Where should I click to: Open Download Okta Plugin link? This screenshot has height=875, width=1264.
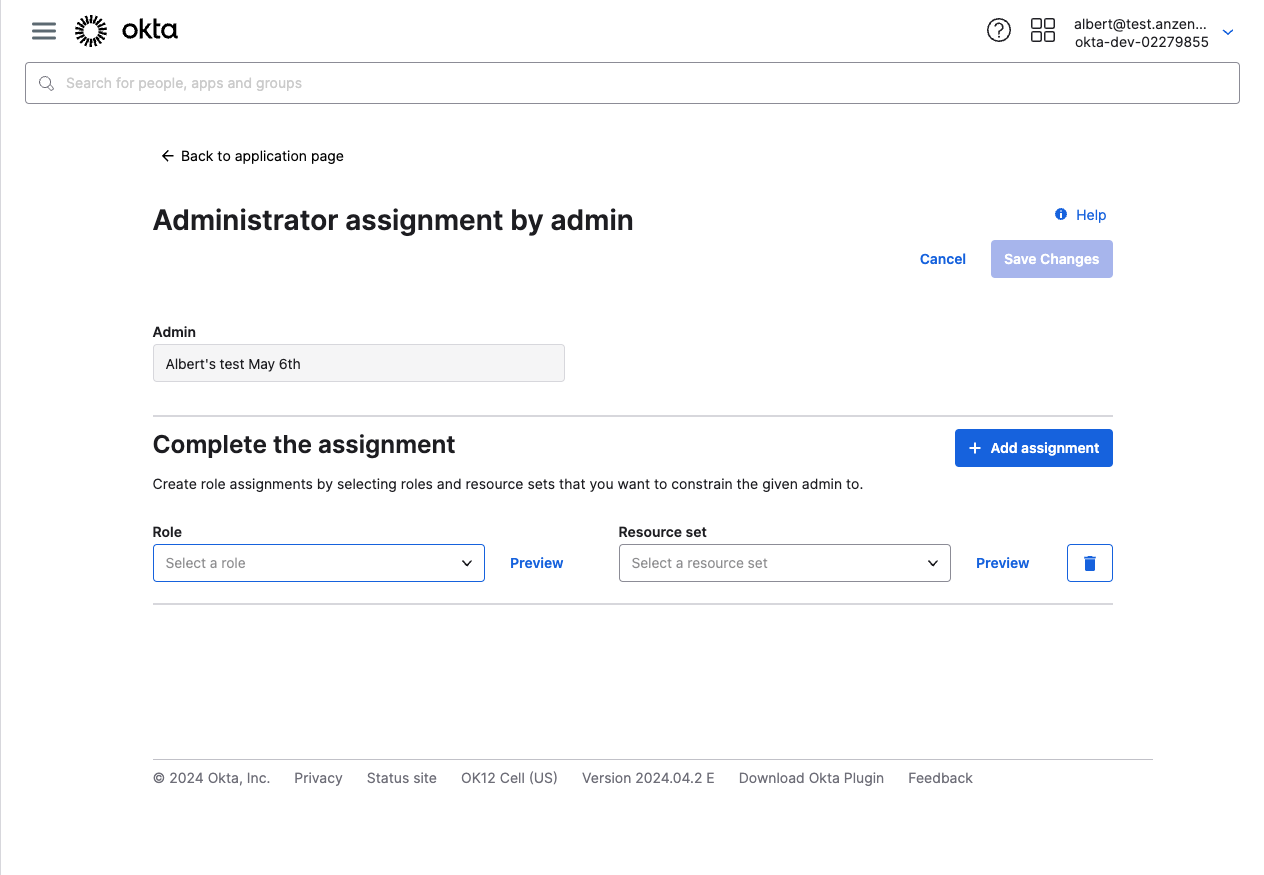[x=810, y=778]
